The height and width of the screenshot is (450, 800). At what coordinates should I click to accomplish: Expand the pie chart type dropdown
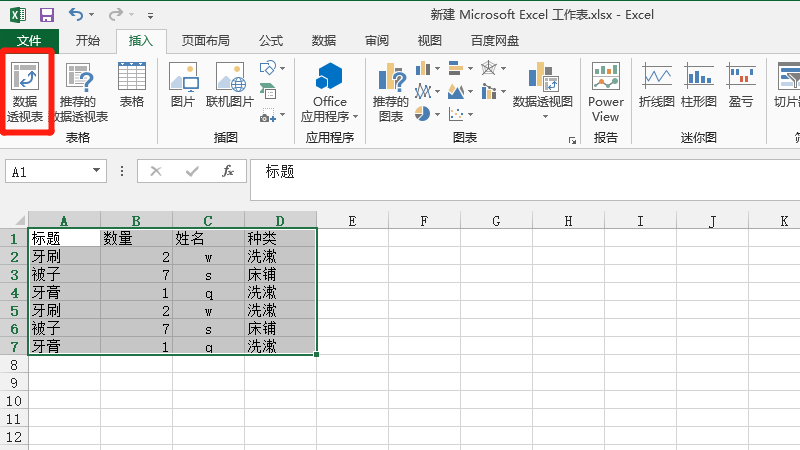pyautogui.click(x=436, y=114)
